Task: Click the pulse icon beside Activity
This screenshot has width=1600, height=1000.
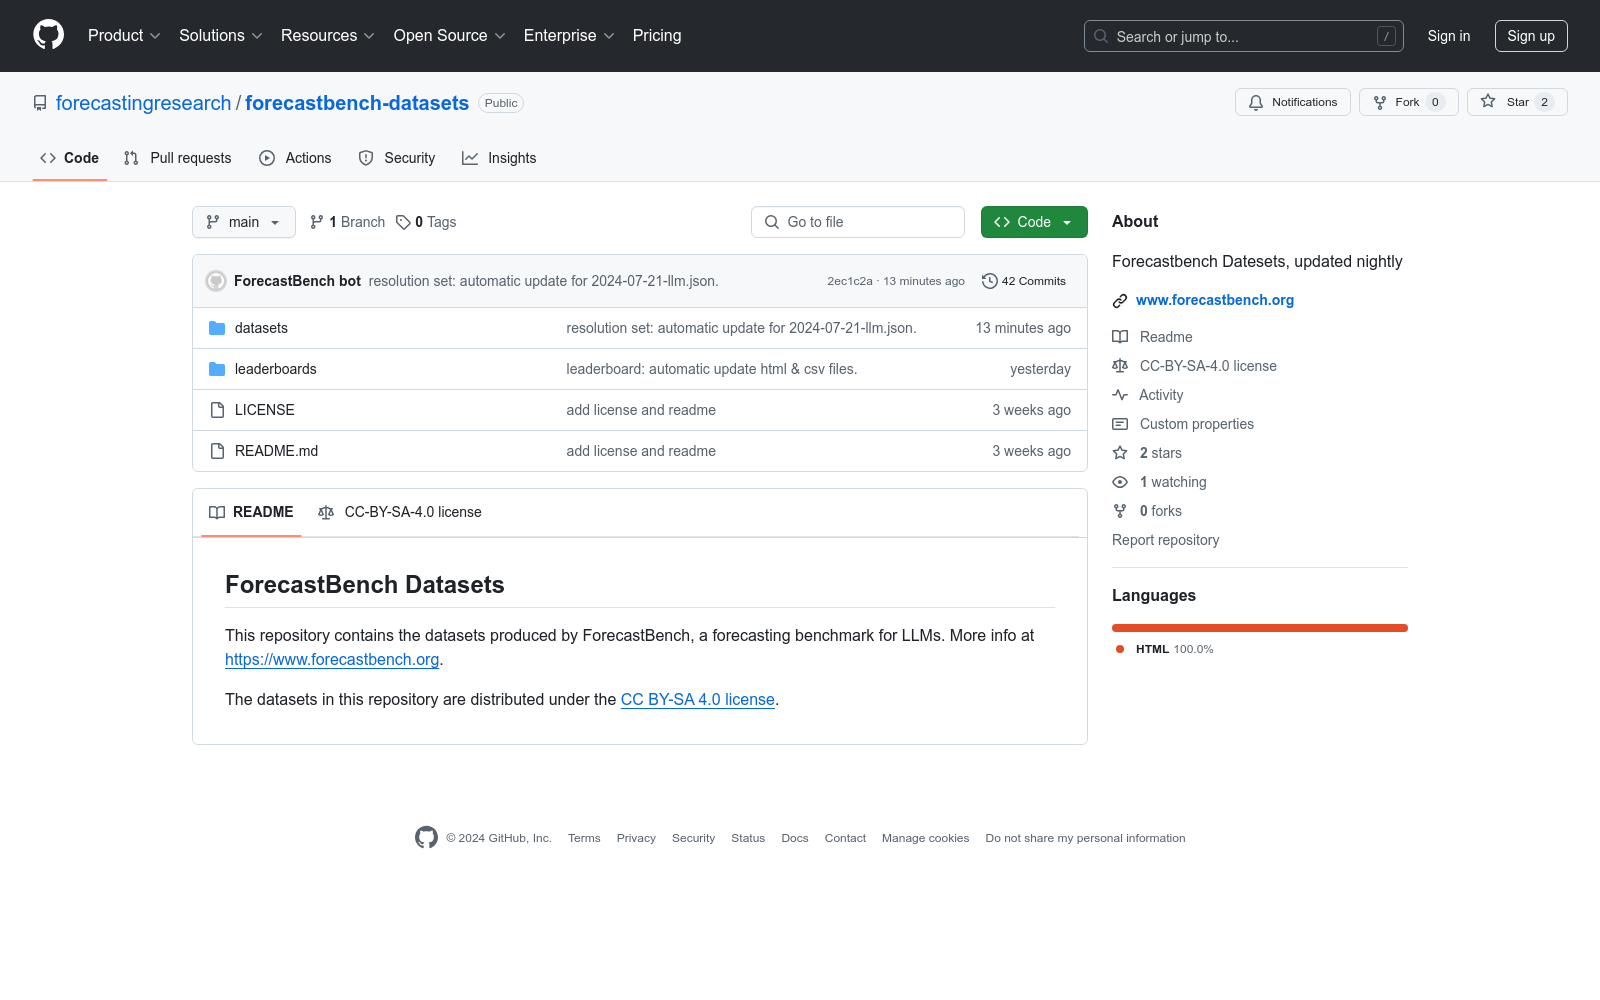Action: (x=1120, y=395)
